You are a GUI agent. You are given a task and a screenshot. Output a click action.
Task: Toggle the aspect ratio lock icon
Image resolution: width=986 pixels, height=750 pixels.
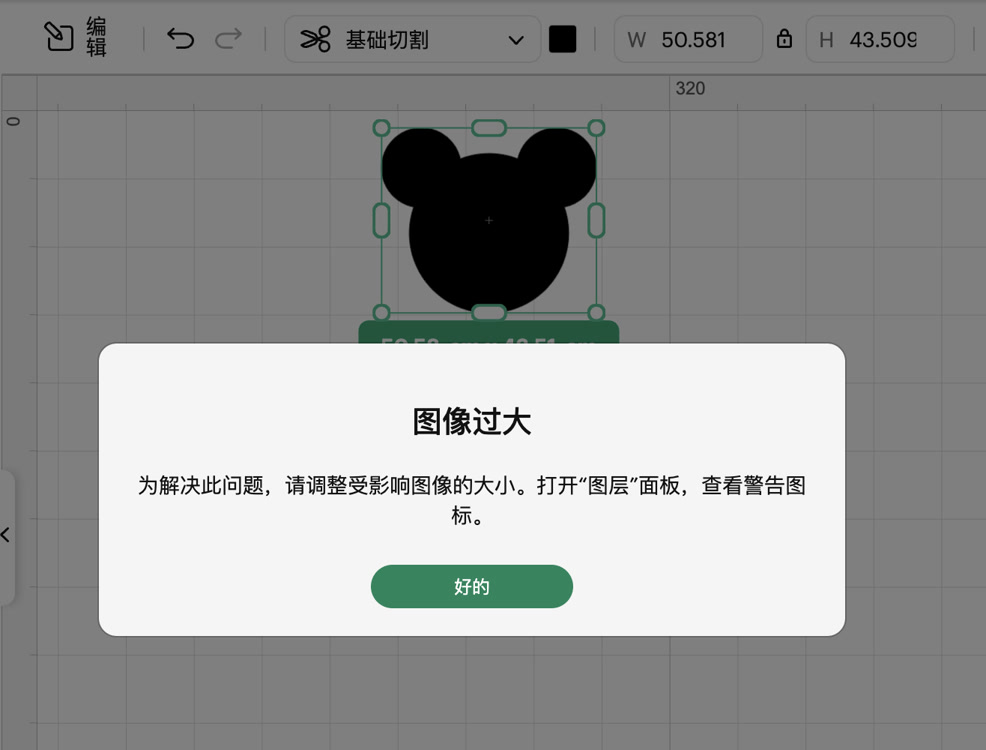(784, 39)
